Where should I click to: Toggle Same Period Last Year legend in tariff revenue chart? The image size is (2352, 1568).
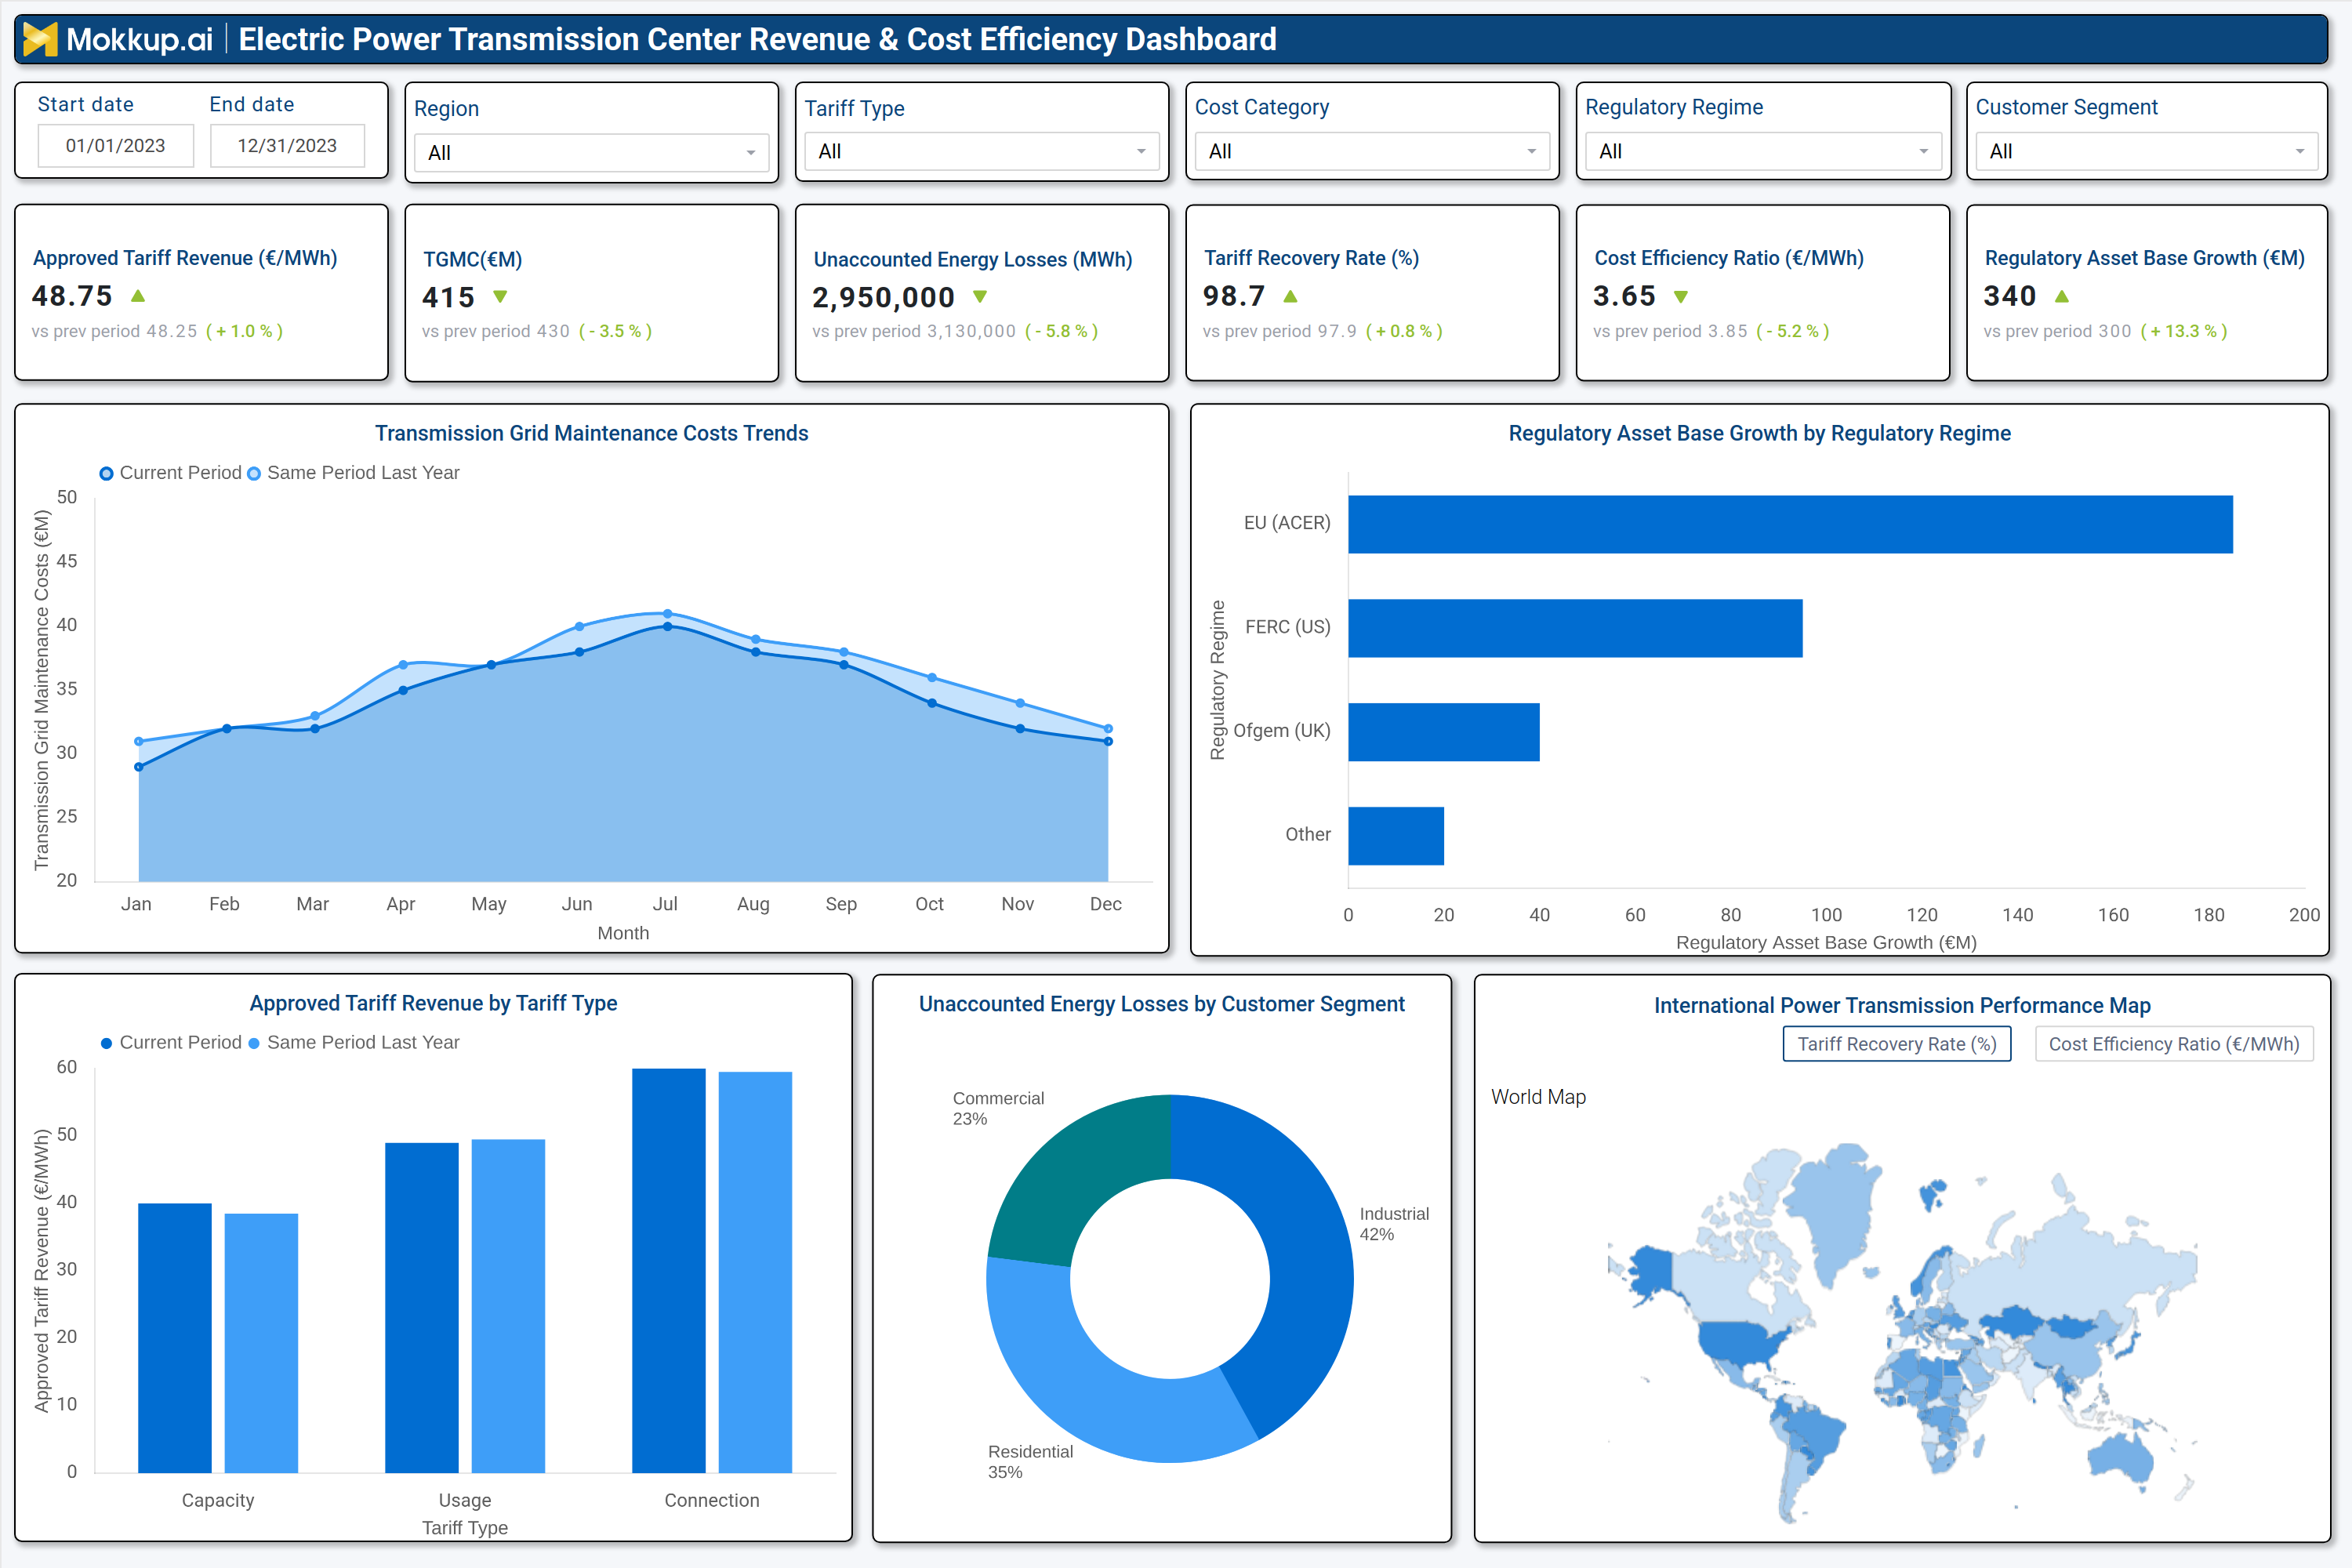(x=353, y=1043)
